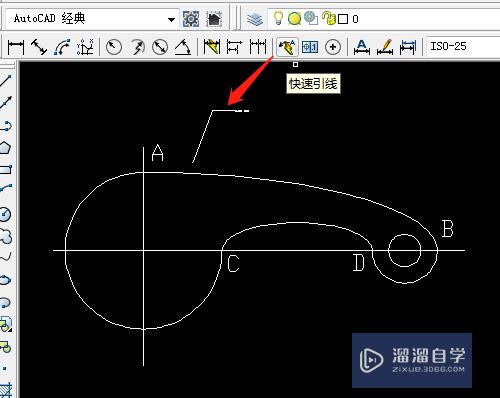
Task: Select the Baseline dimension tool
Action: click(235, 47)
